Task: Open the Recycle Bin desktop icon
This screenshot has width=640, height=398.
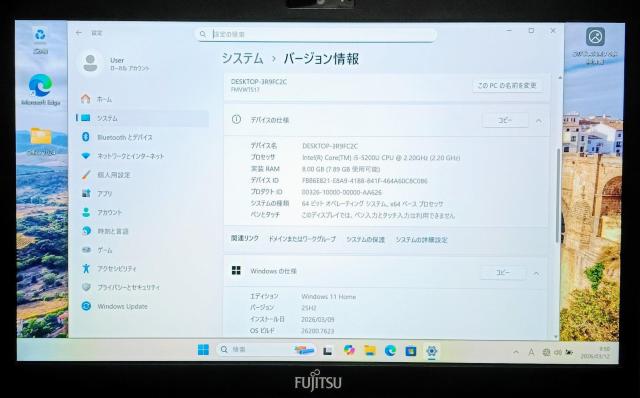Action: (x=40, y=40)
